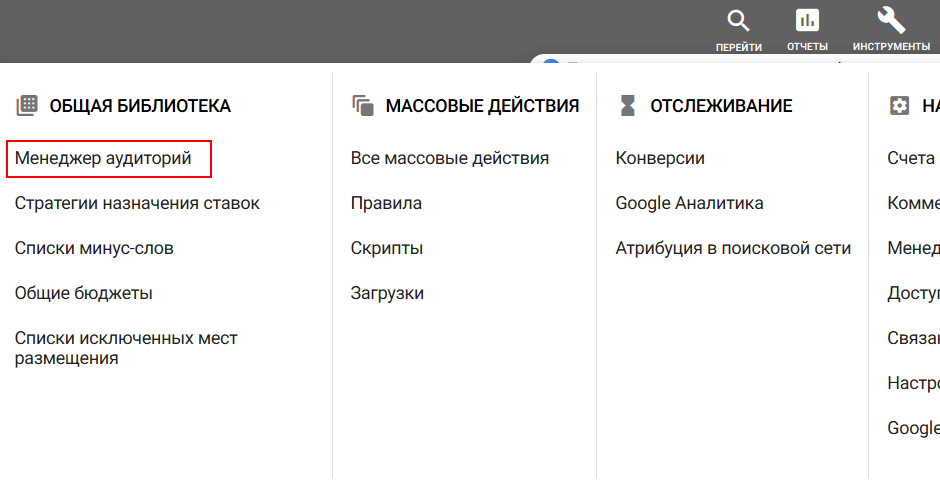Open Менеджер аудиторий
This screenshot has width=940, height=487.
103,158
